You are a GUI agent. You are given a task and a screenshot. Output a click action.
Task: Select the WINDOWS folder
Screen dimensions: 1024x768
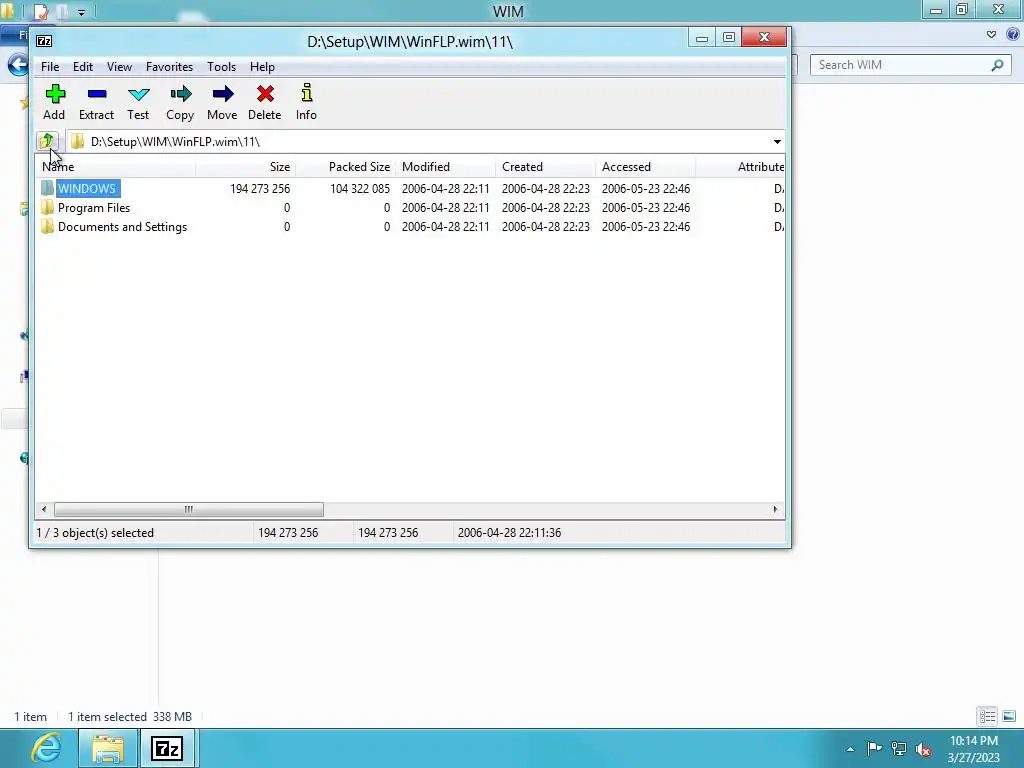tap(86, 189)
